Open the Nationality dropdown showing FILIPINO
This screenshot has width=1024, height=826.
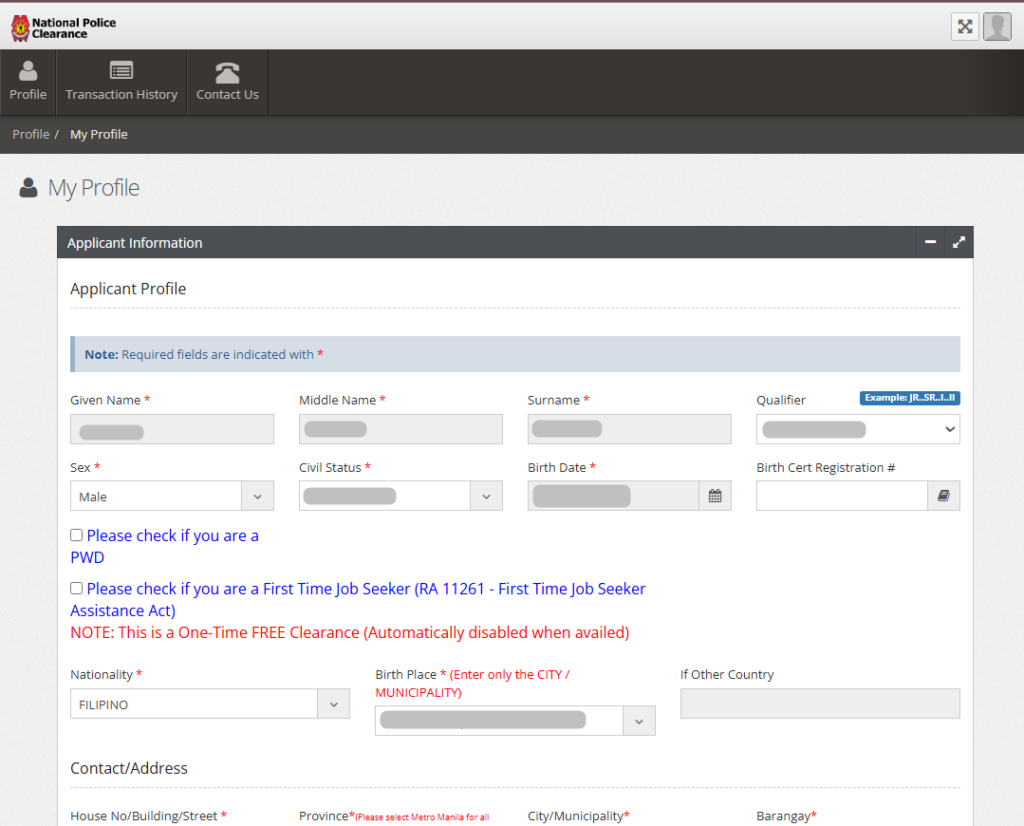(210, 704)
